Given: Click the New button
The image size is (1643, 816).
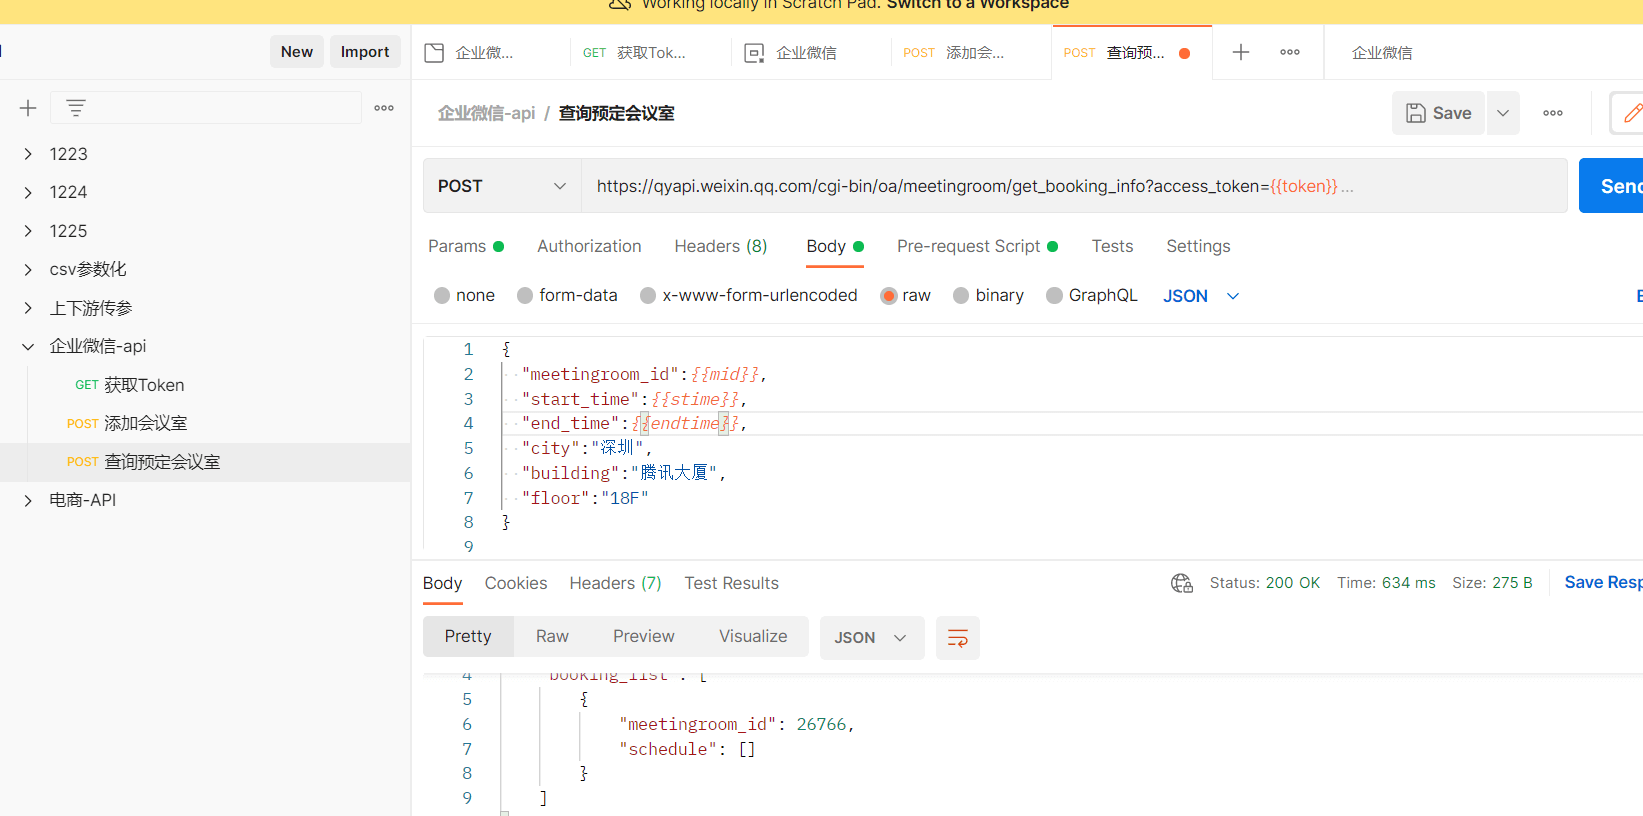Looking at the screenshot, I should 297,52.
